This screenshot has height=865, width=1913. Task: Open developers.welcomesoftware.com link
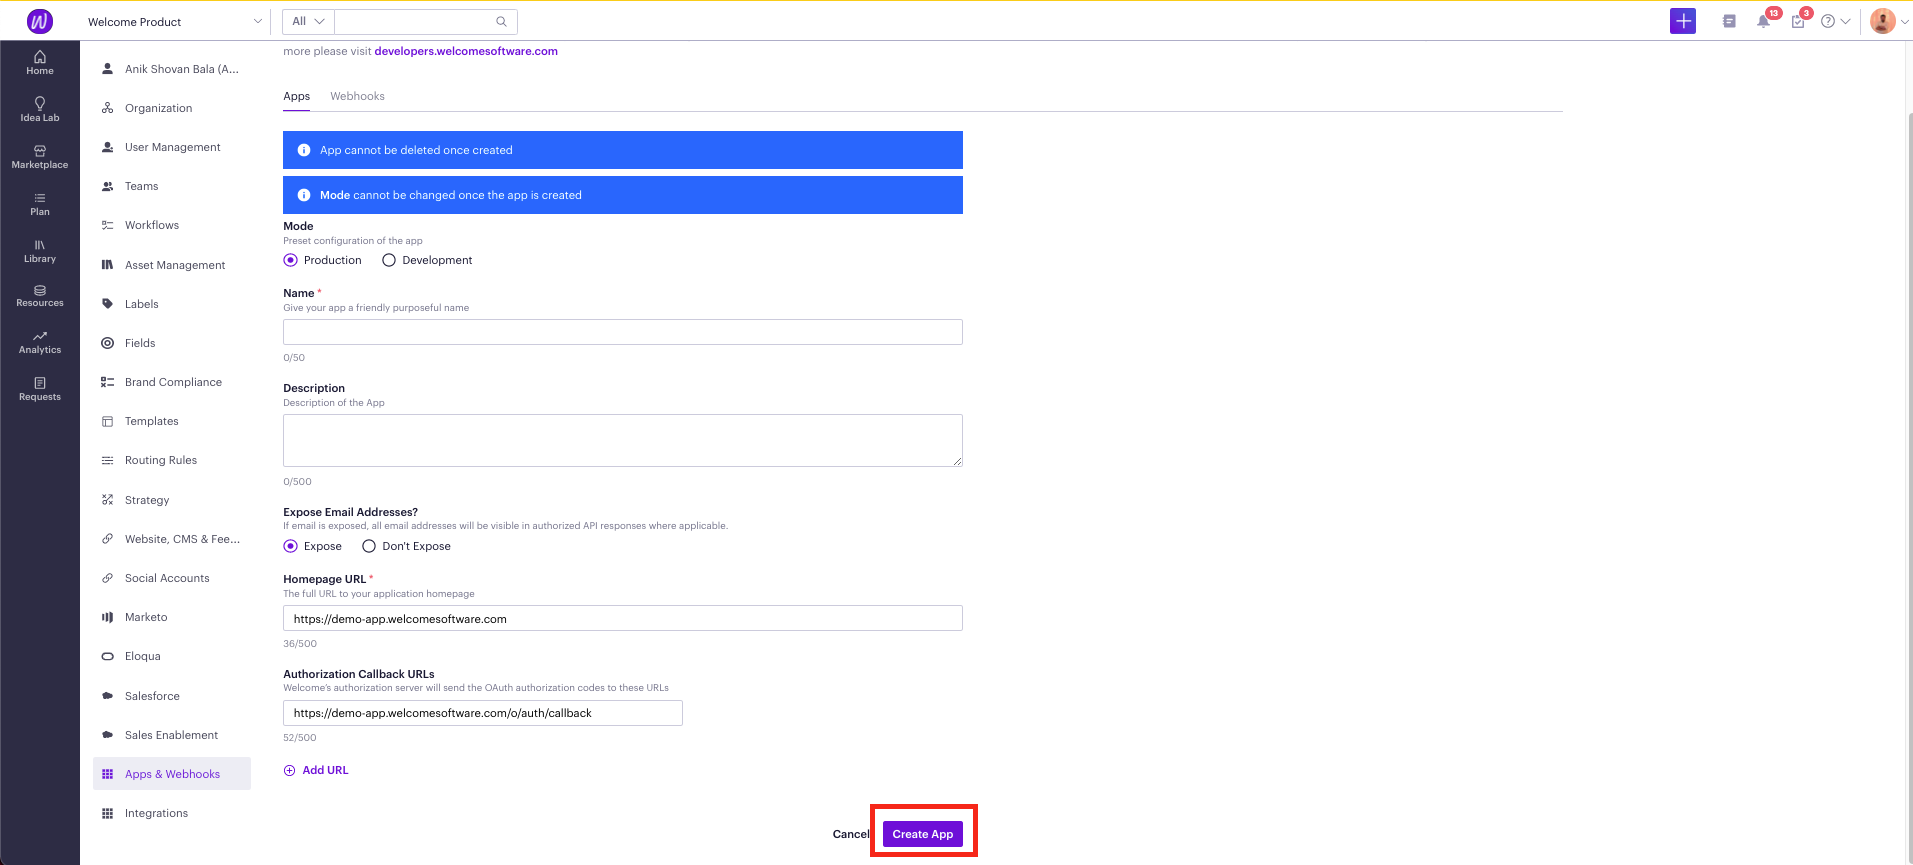pos(466,51)
